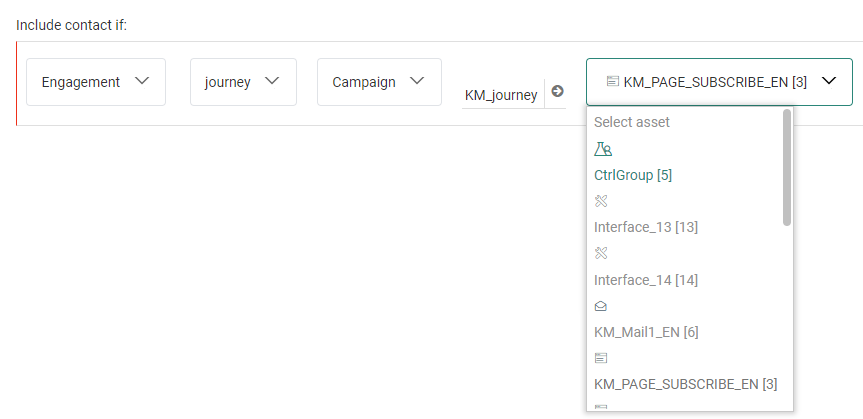Viewport: 863px width, 419px height.
Task: Choose KM_PAGE_SUBSCRIBE_EN [3] in the list
Action: (686, 383)
